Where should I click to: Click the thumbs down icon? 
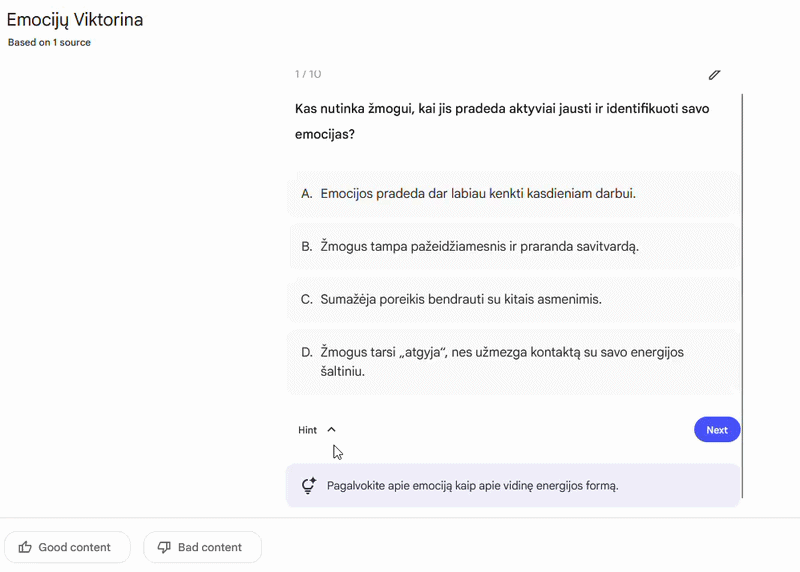tap(164, 547)
